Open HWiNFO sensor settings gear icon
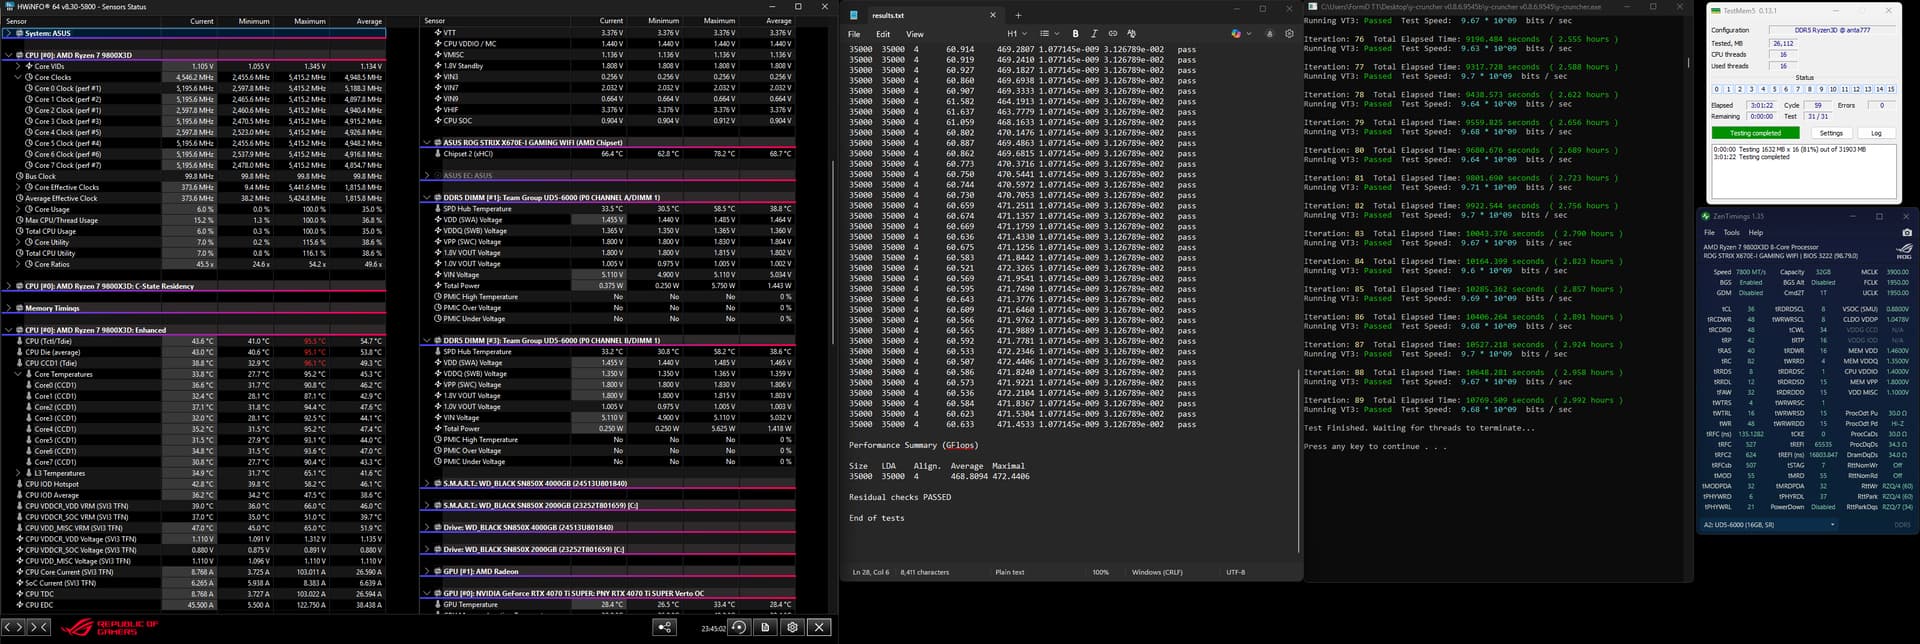 [792, 627]
